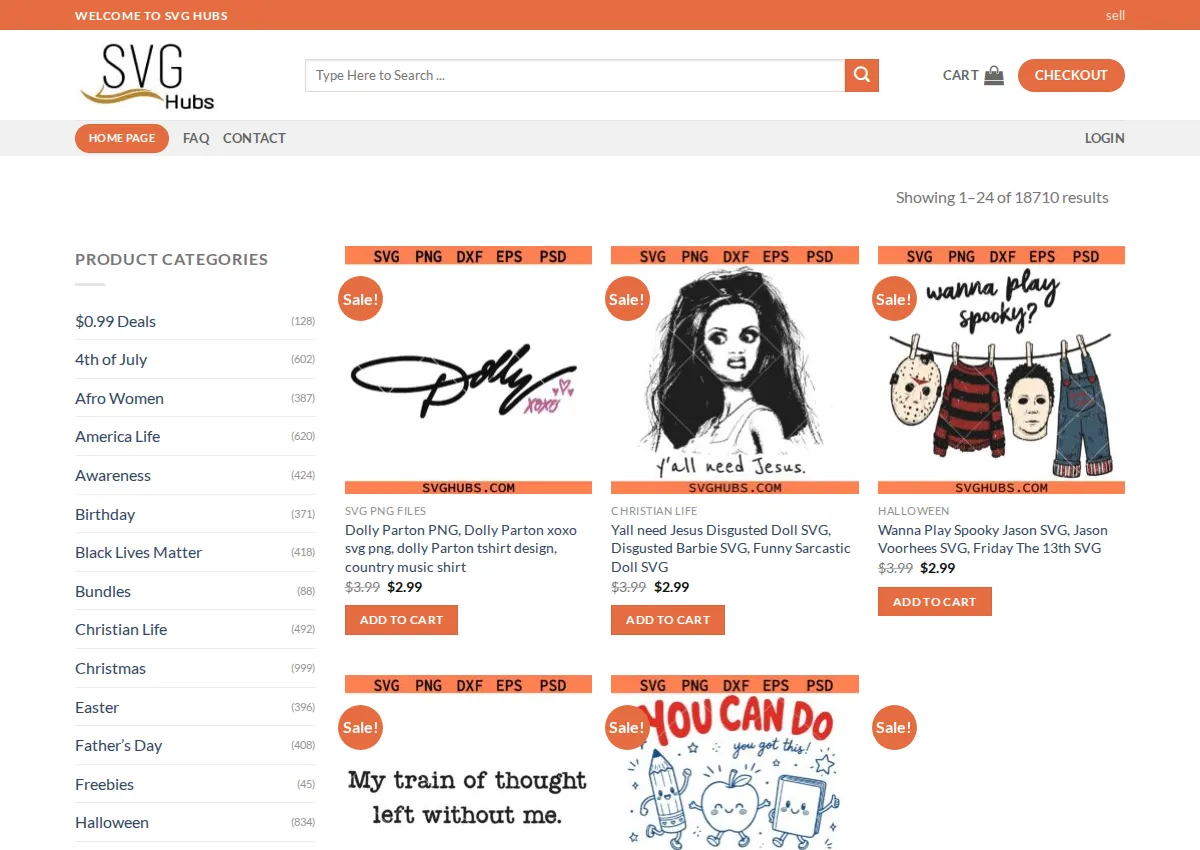Select Christian Life in the sidebar categories

(x=121, y=629)
